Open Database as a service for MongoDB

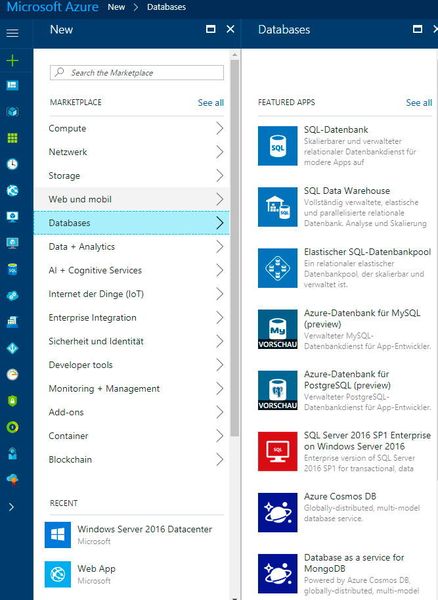pyautogui.click(x=354, y=563)
